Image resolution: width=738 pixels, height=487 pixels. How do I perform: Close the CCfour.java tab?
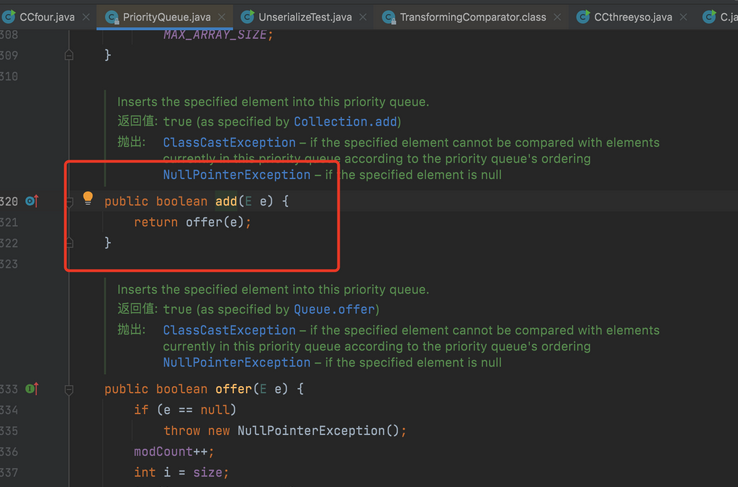[86, 17]
